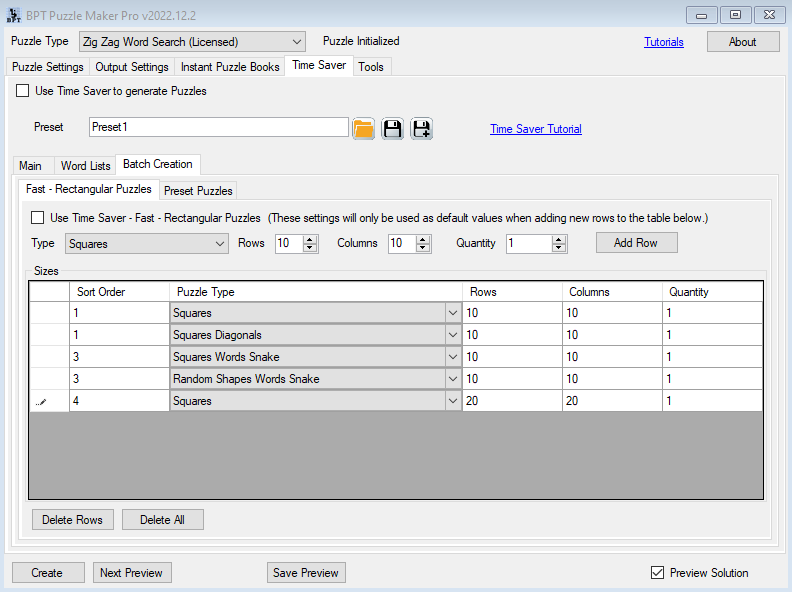
Task: Enable Use Time Saver to generate Puzzles
Action: click(x=23, y=91)
